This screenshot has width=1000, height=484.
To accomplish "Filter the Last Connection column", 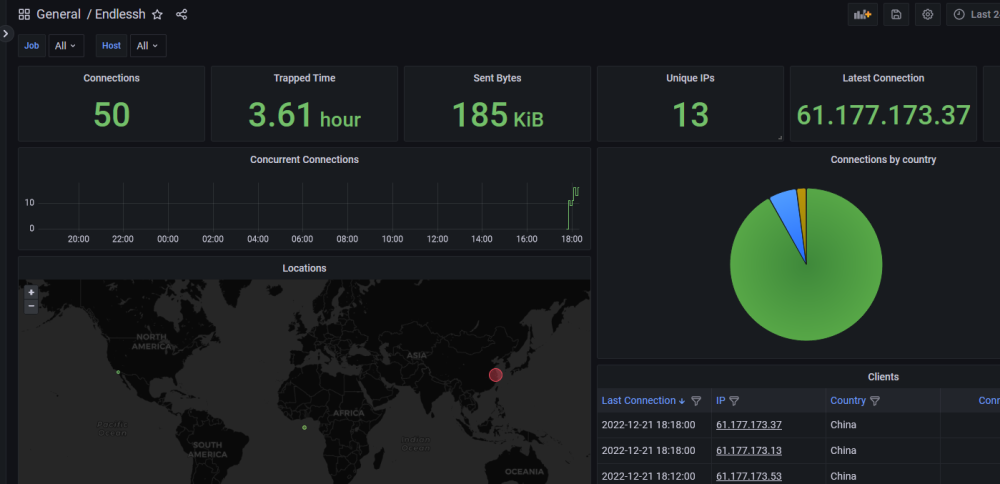I will (696, 401).
